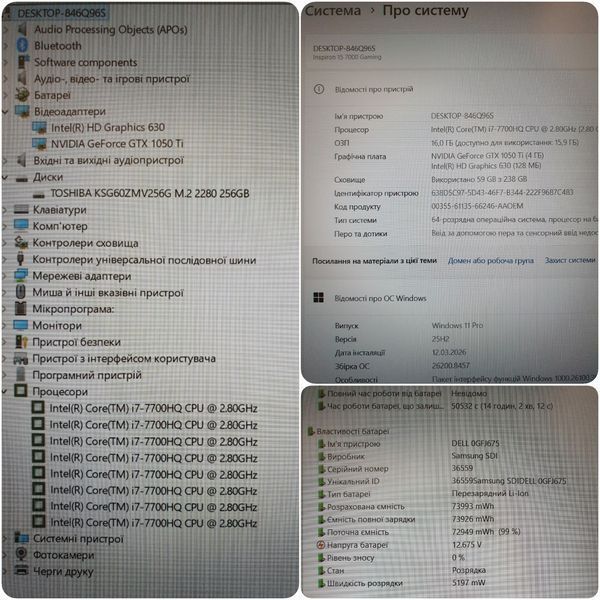Select the first Intel Core i7-7700HQ processor entry
The height and width of the screenshot is (600, 600).
pyautogui.click(x=153, y=408)
